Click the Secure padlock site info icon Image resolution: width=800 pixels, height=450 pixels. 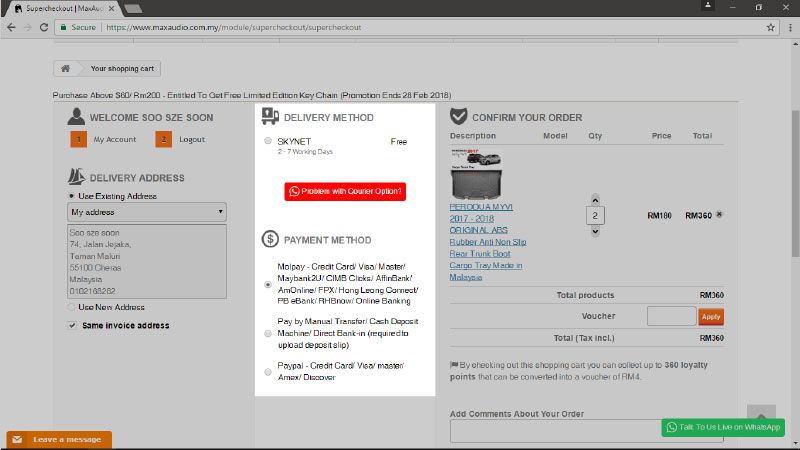(63, 27)
